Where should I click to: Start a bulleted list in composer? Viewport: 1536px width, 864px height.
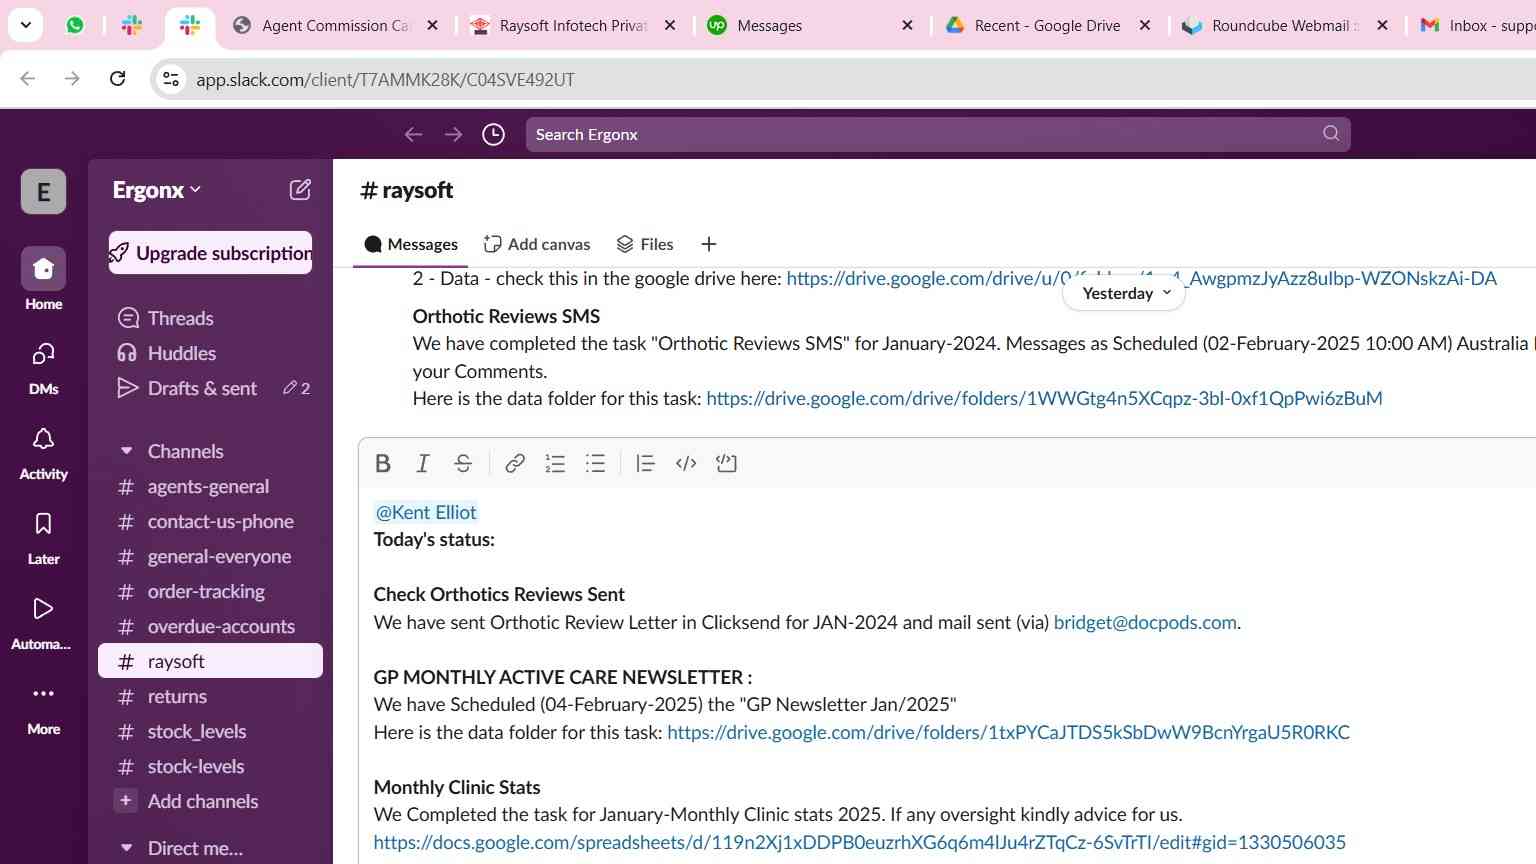(x=595, y=463)
